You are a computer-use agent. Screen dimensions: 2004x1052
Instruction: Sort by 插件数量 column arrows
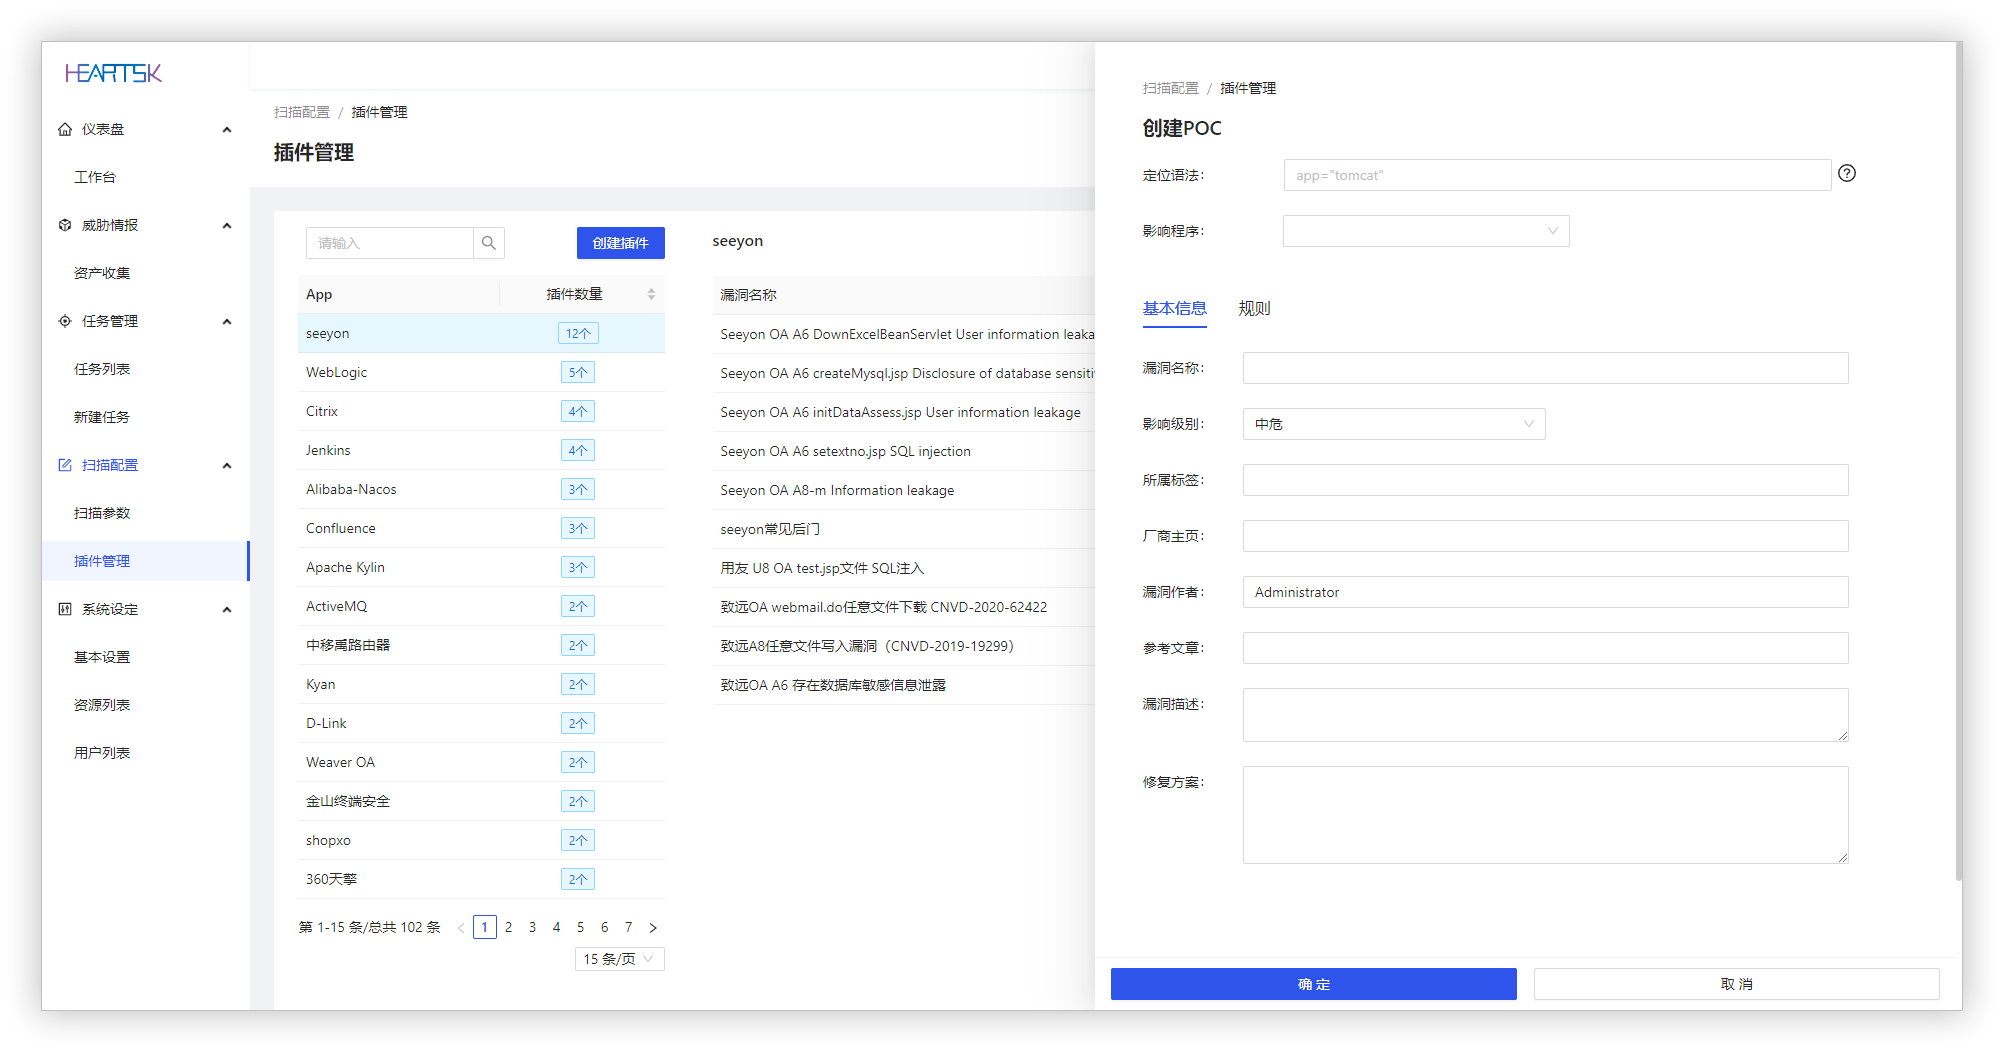click(x=651, y=294)
